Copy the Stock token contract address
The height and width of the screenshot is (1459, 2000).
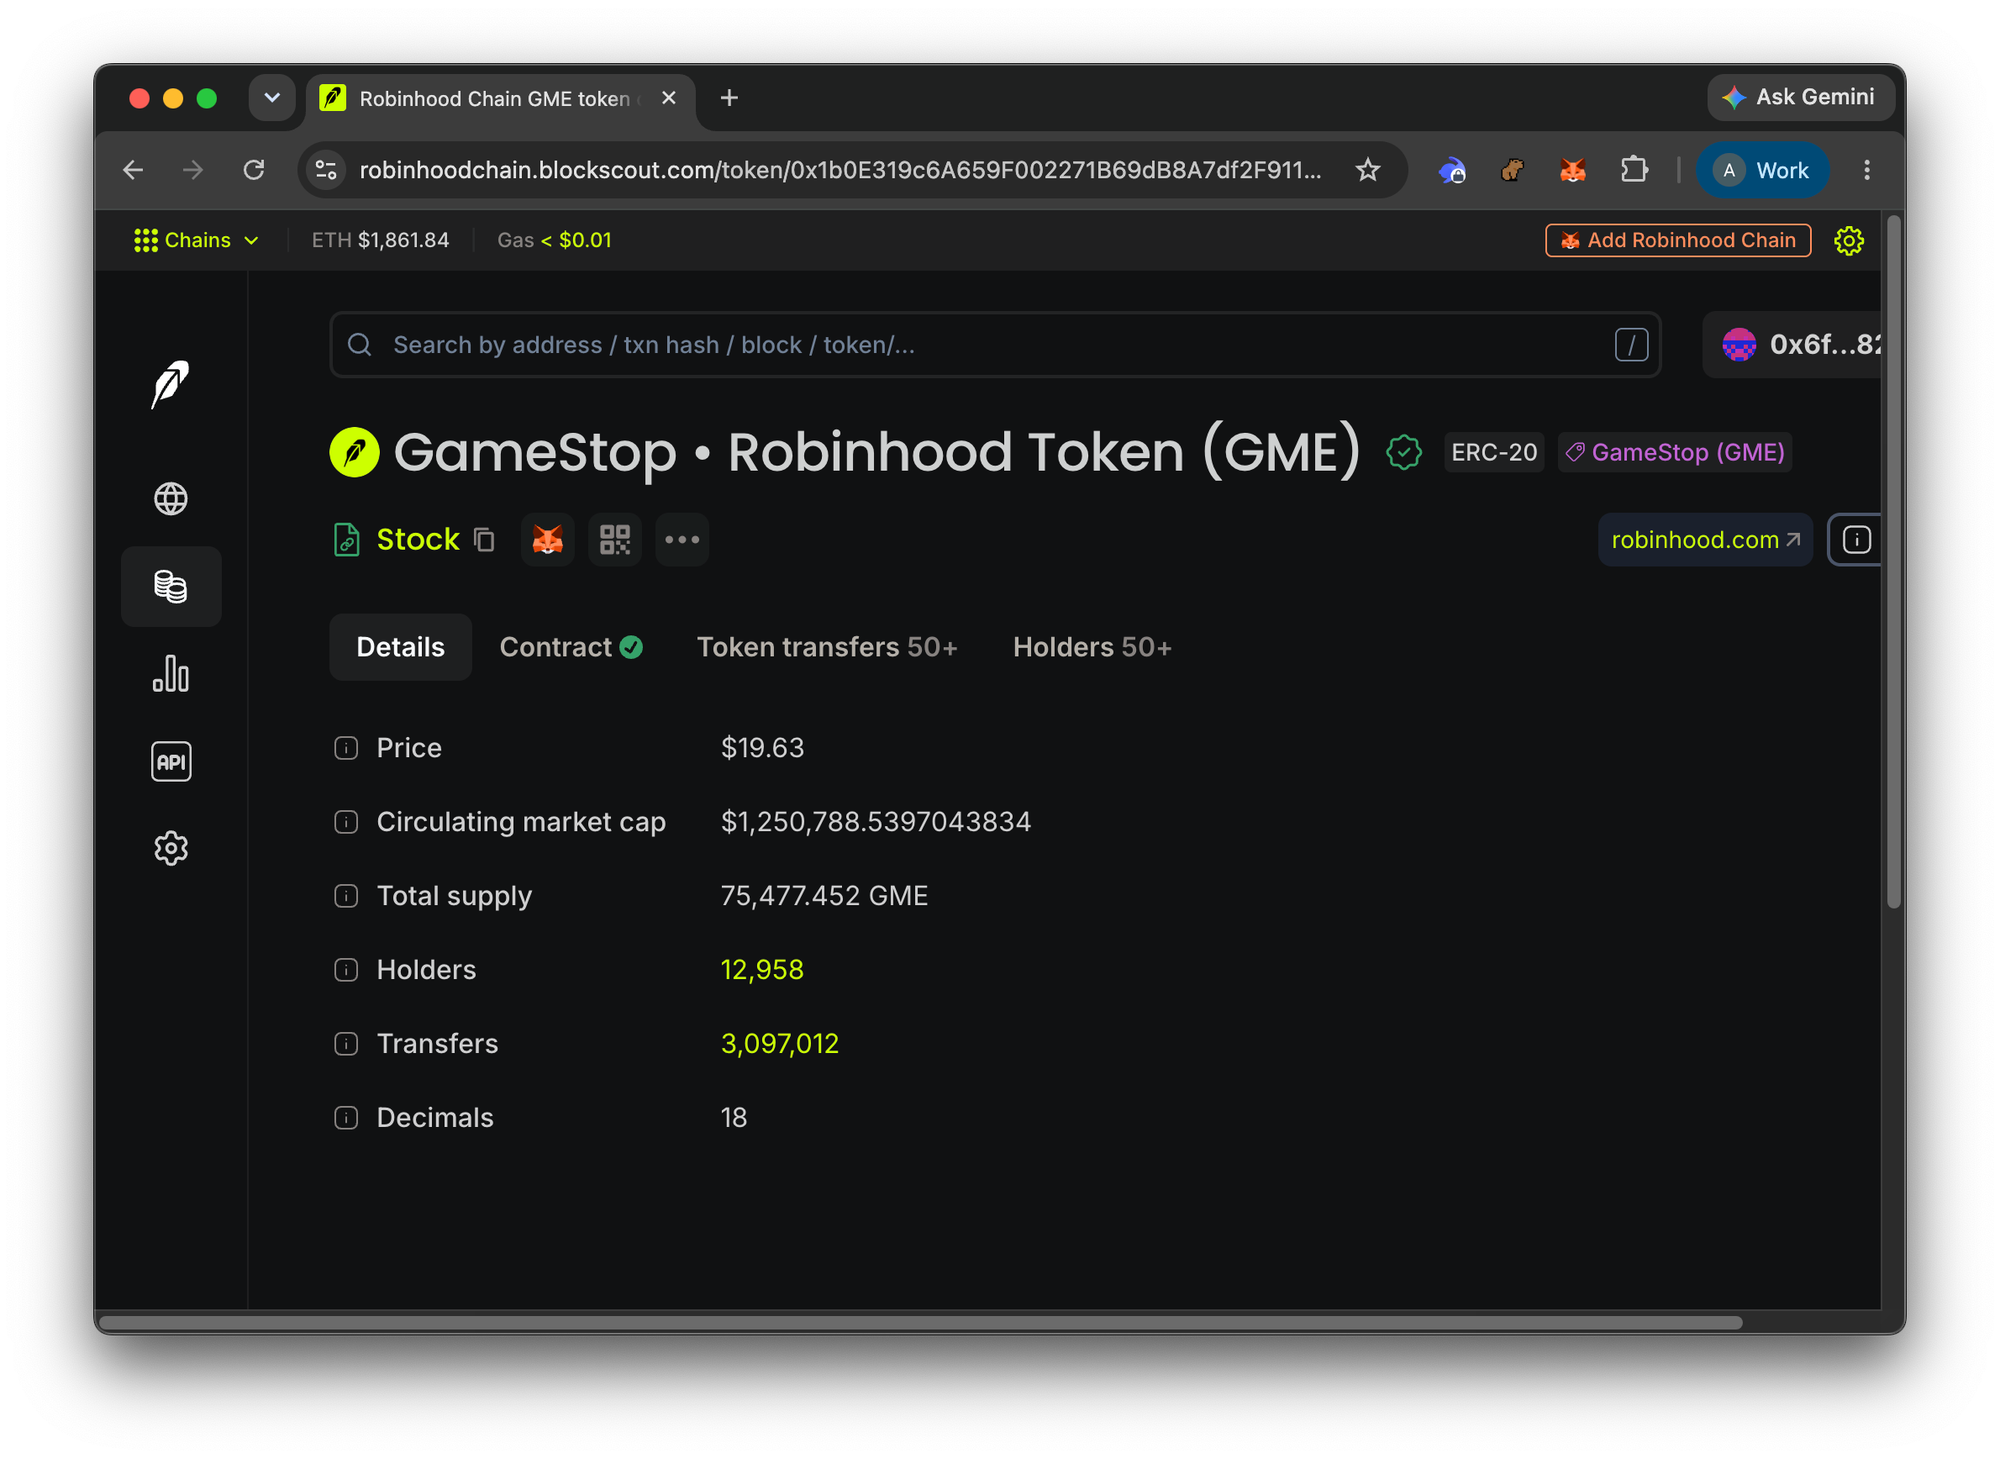[485, 540]
